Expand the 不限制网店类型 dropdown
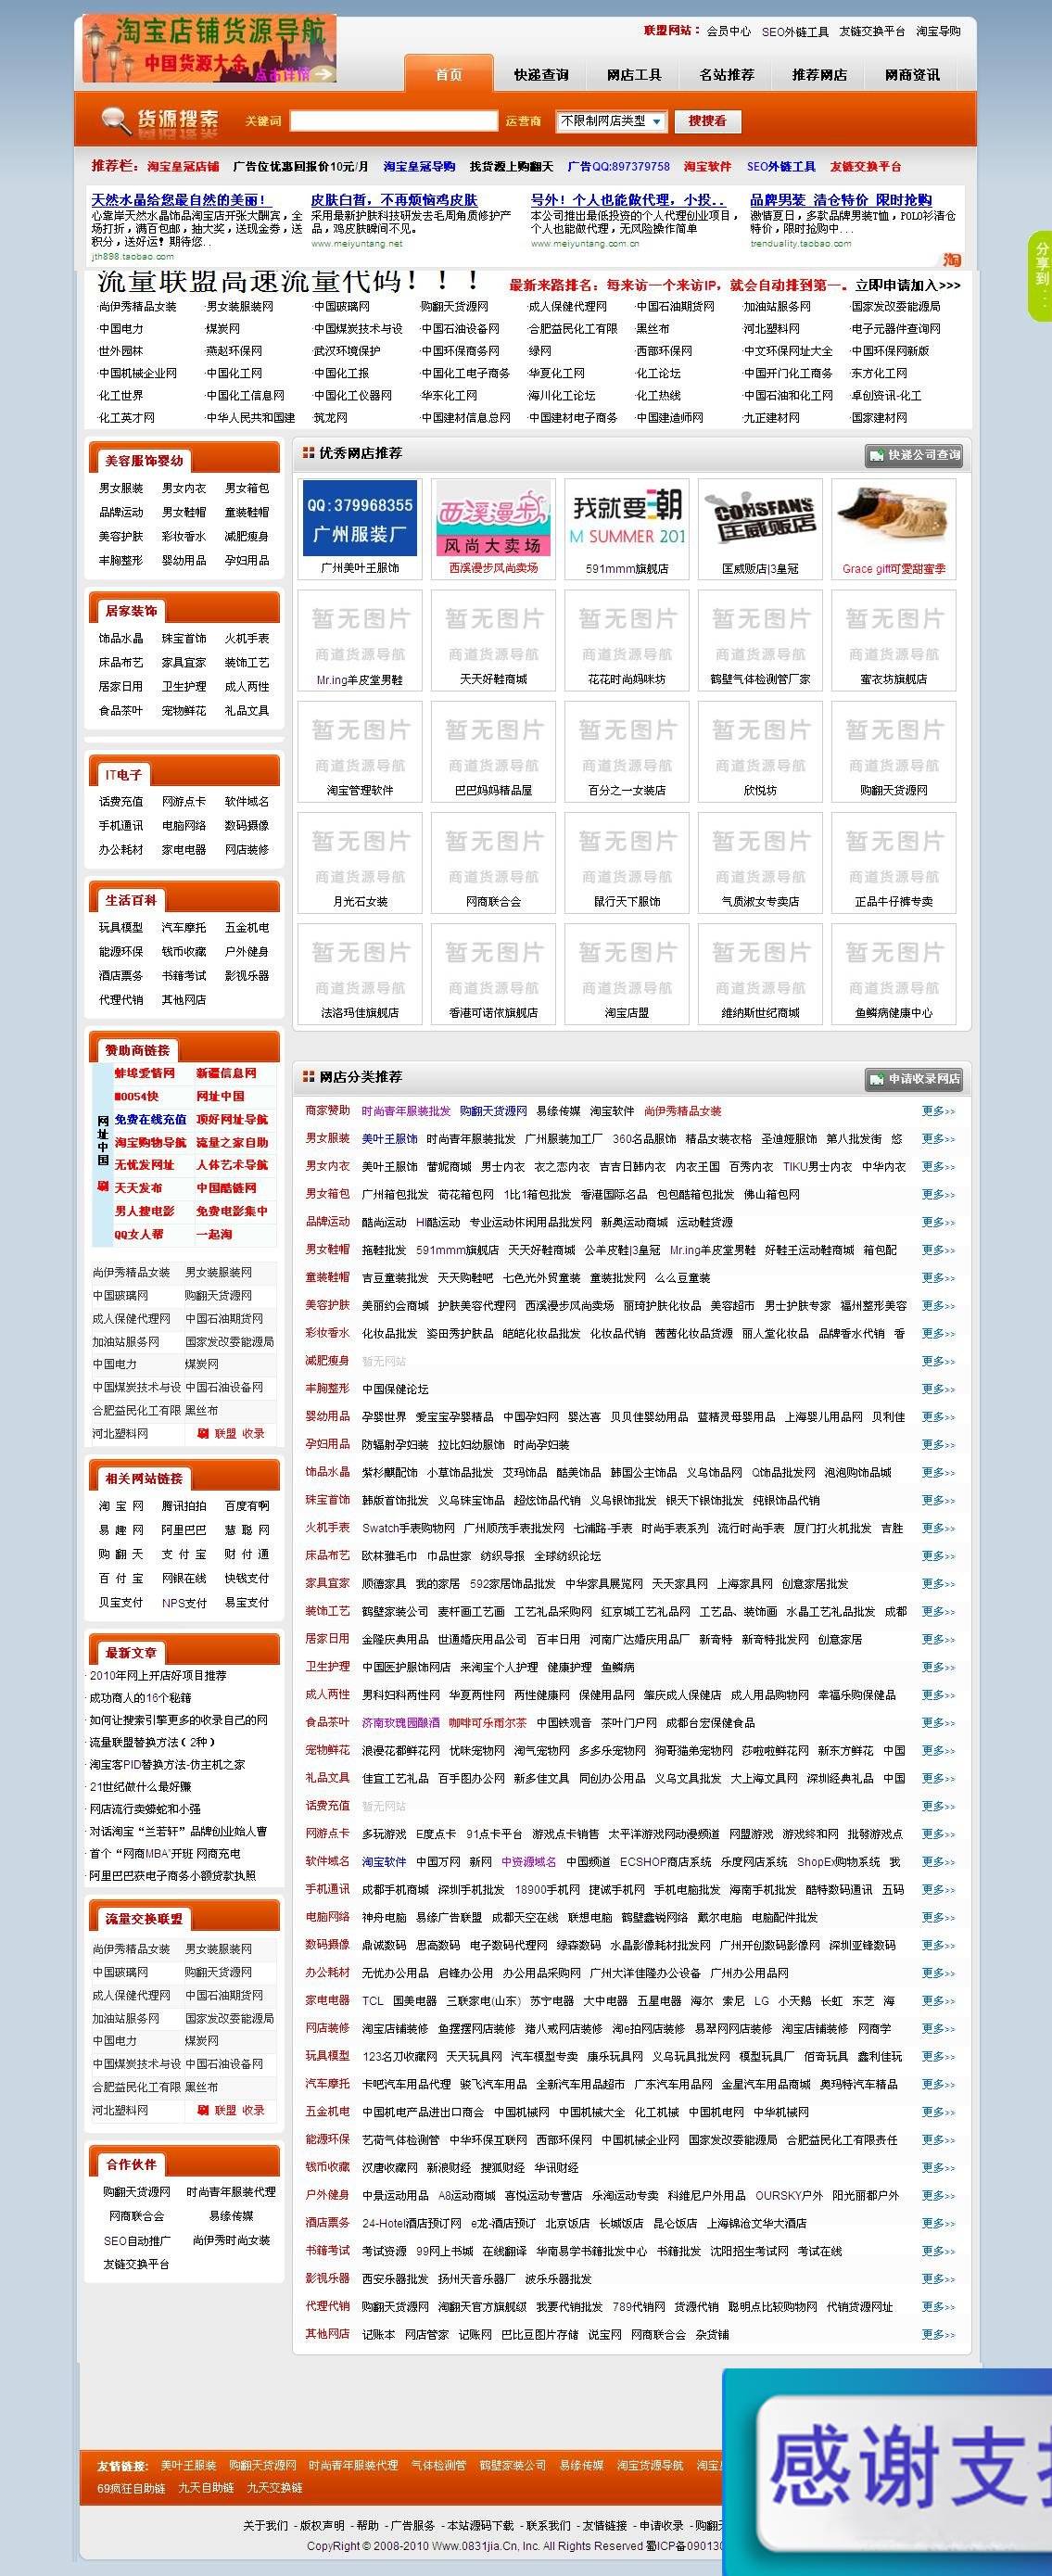 [611, 121]
